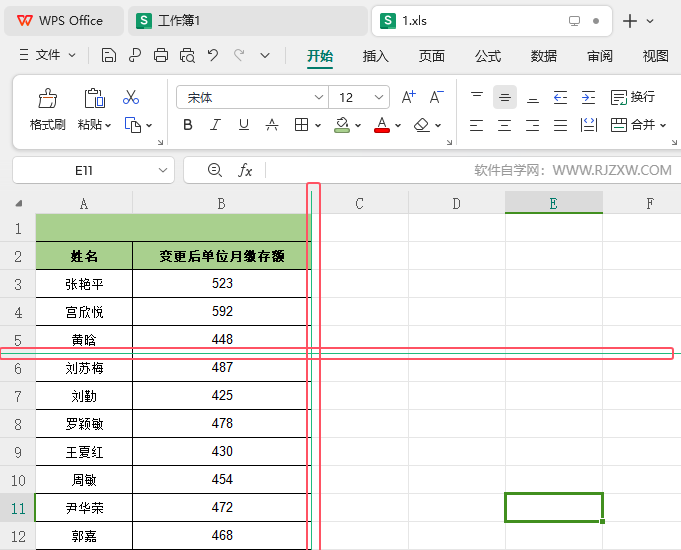Screen dimensions: 681x550
Task: Click the 合并 merge cells button
Action: pos(633,125)
